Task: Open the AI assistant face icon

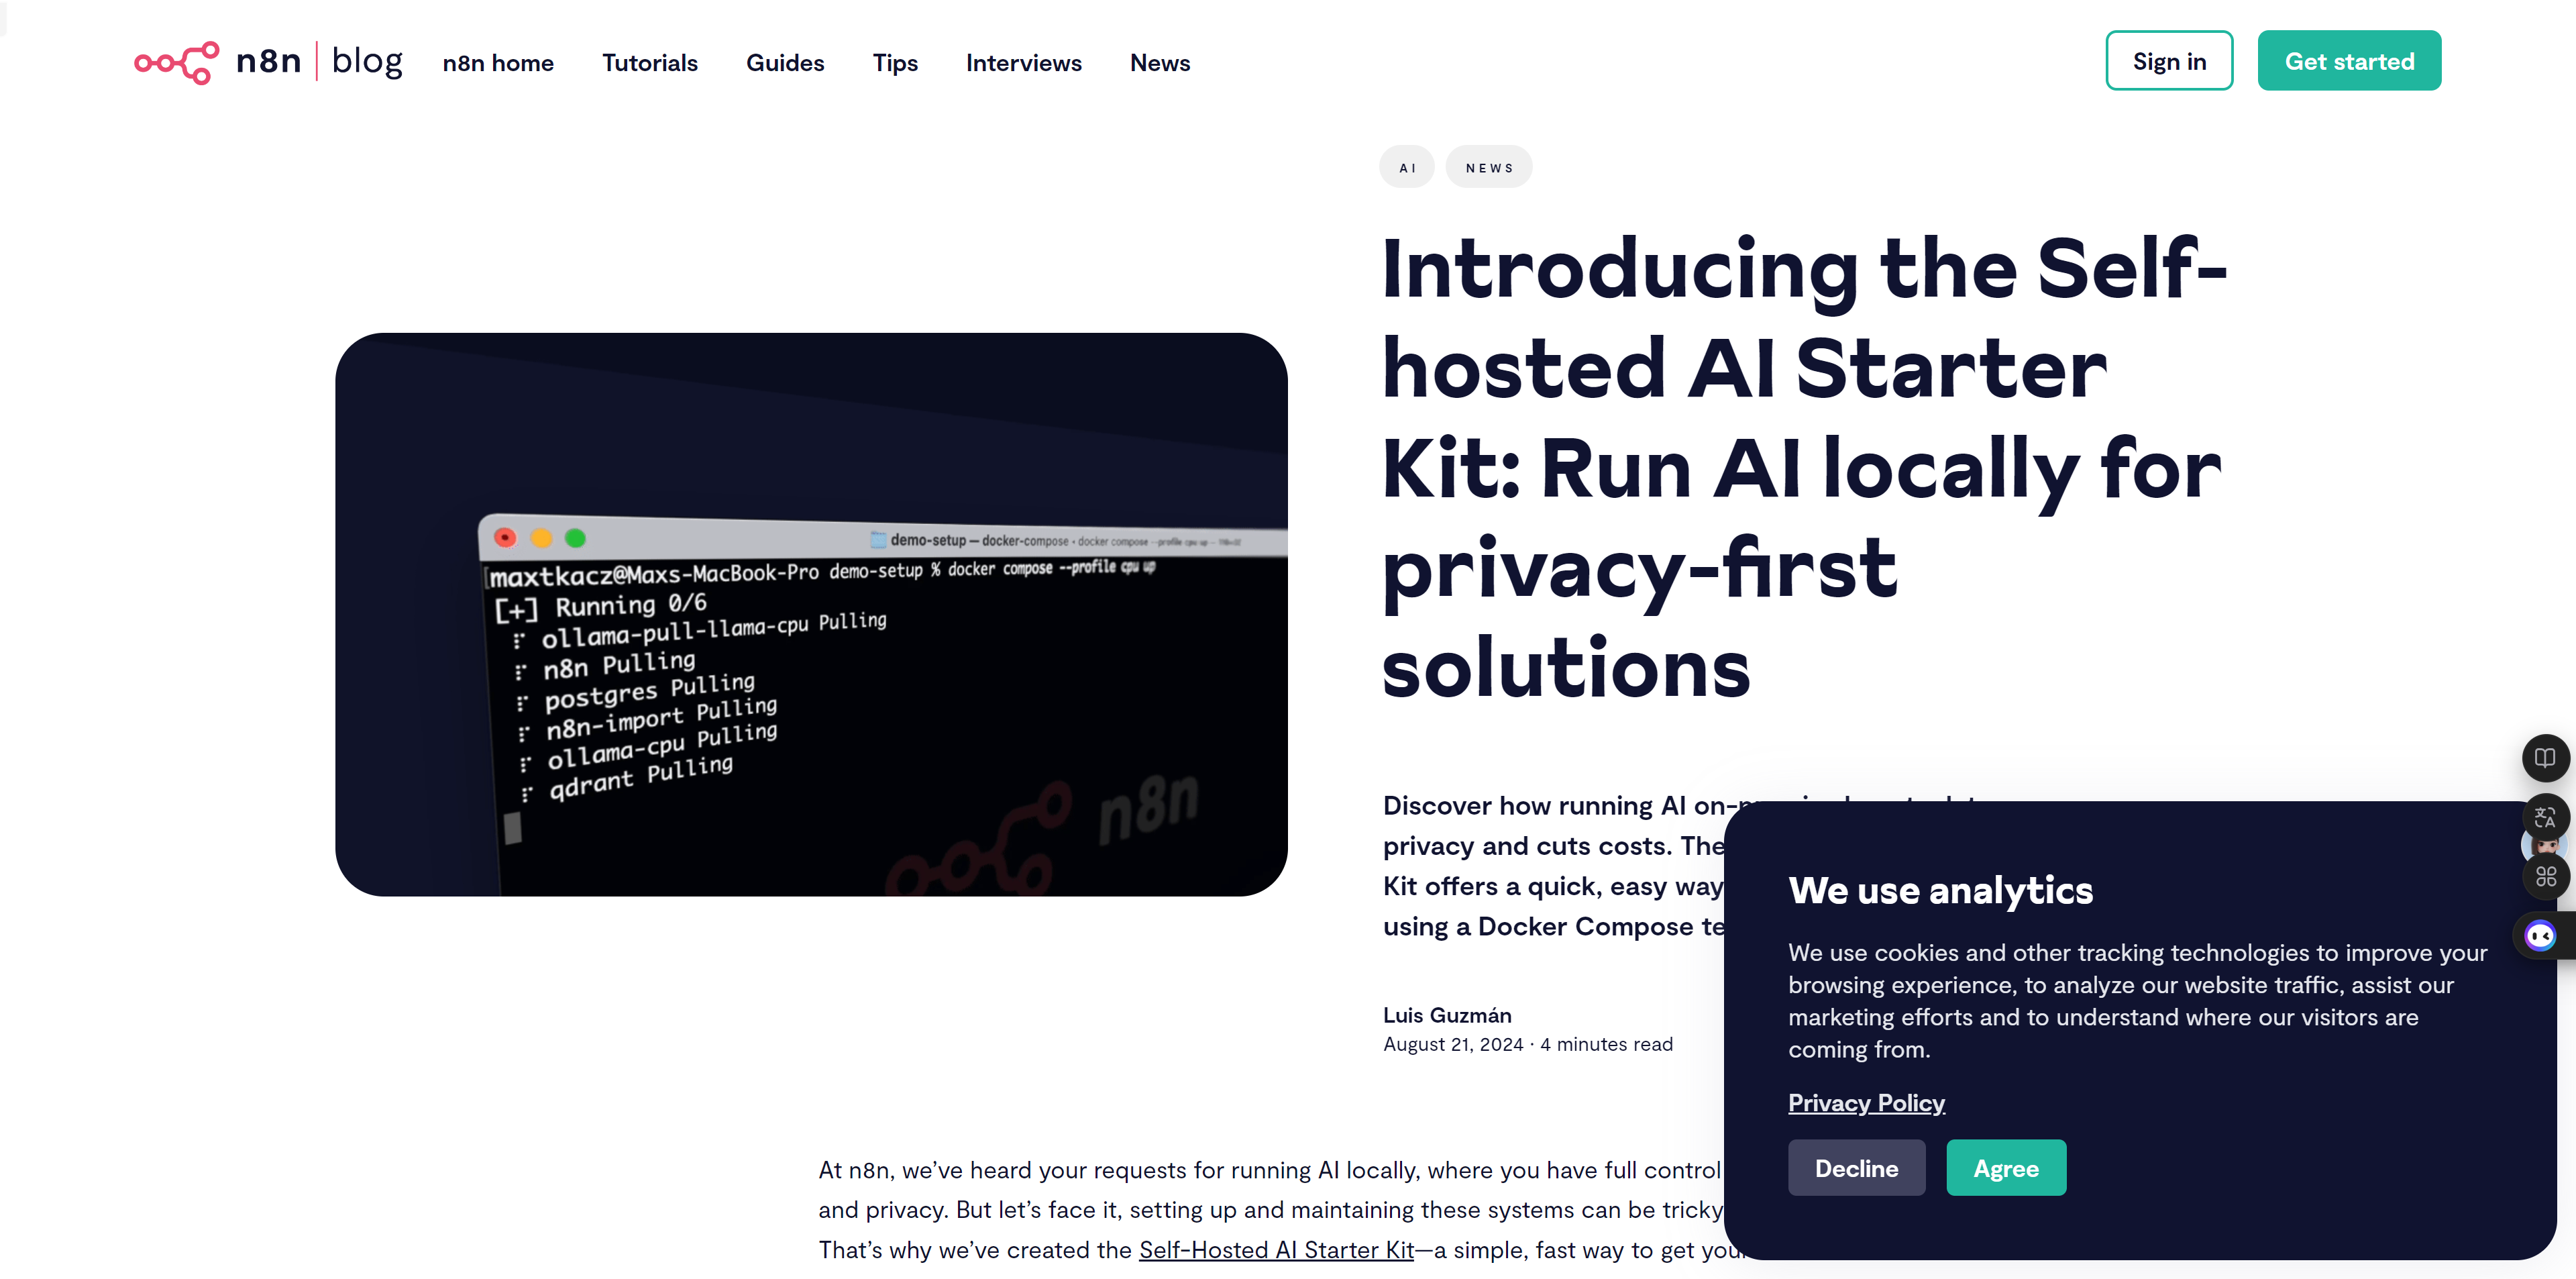Action: tap(2540, 936)
